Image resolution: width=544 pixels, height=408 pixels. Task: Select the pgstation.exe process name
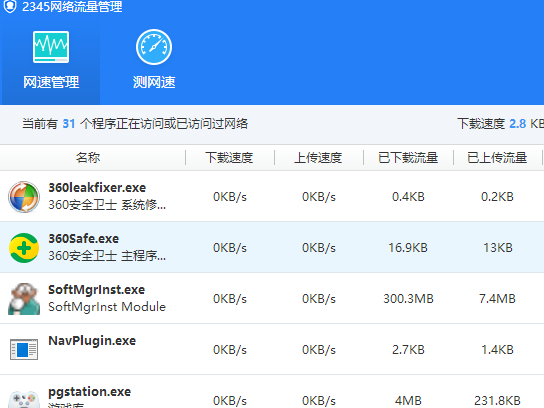pyautogui.click(x=90, y=392)
